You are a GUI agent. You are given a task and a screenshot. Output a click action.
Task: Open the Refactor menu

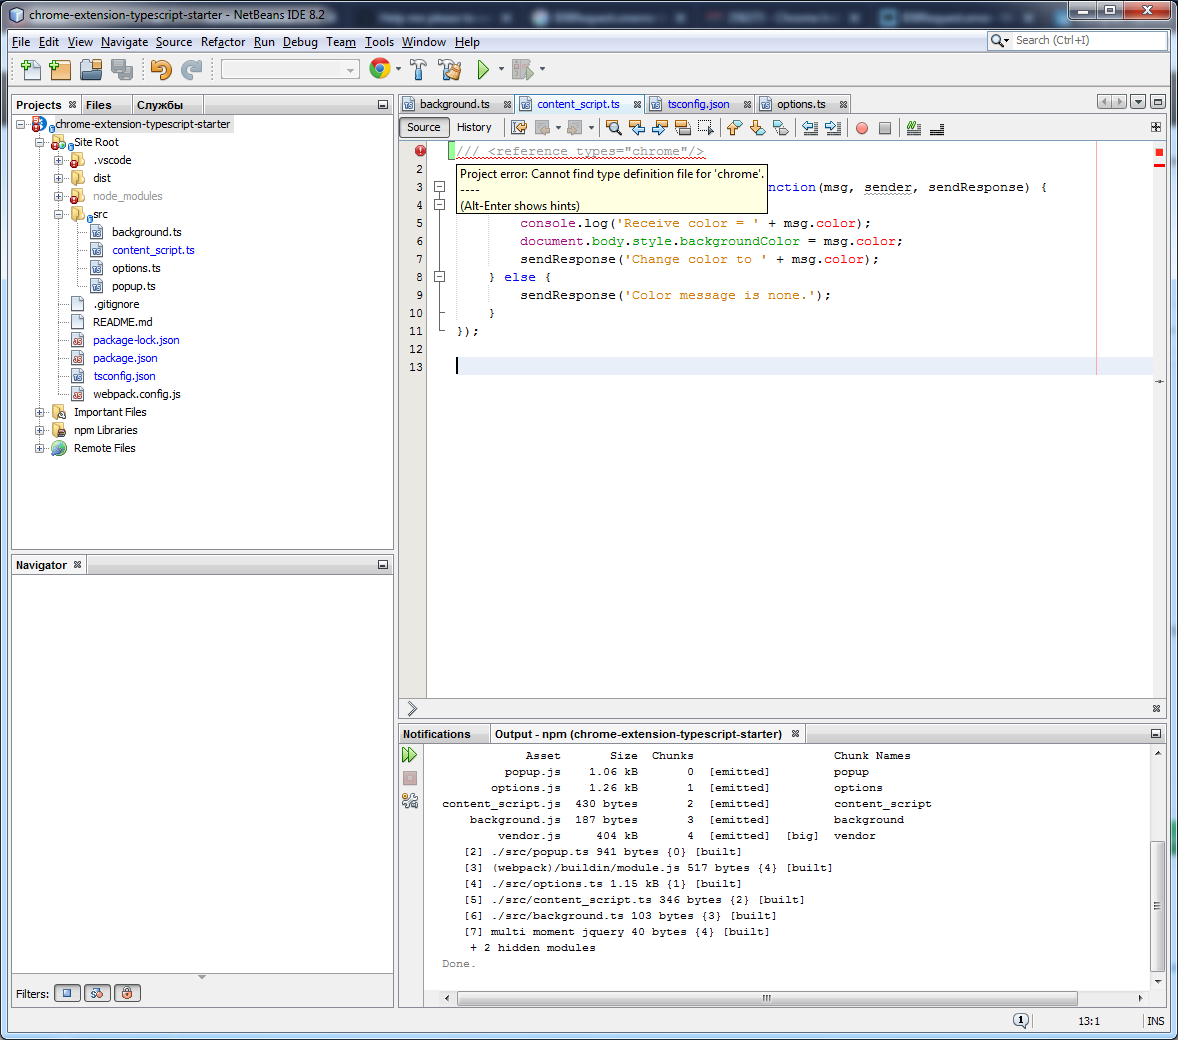pyautogui.click(x=222, y=42)
